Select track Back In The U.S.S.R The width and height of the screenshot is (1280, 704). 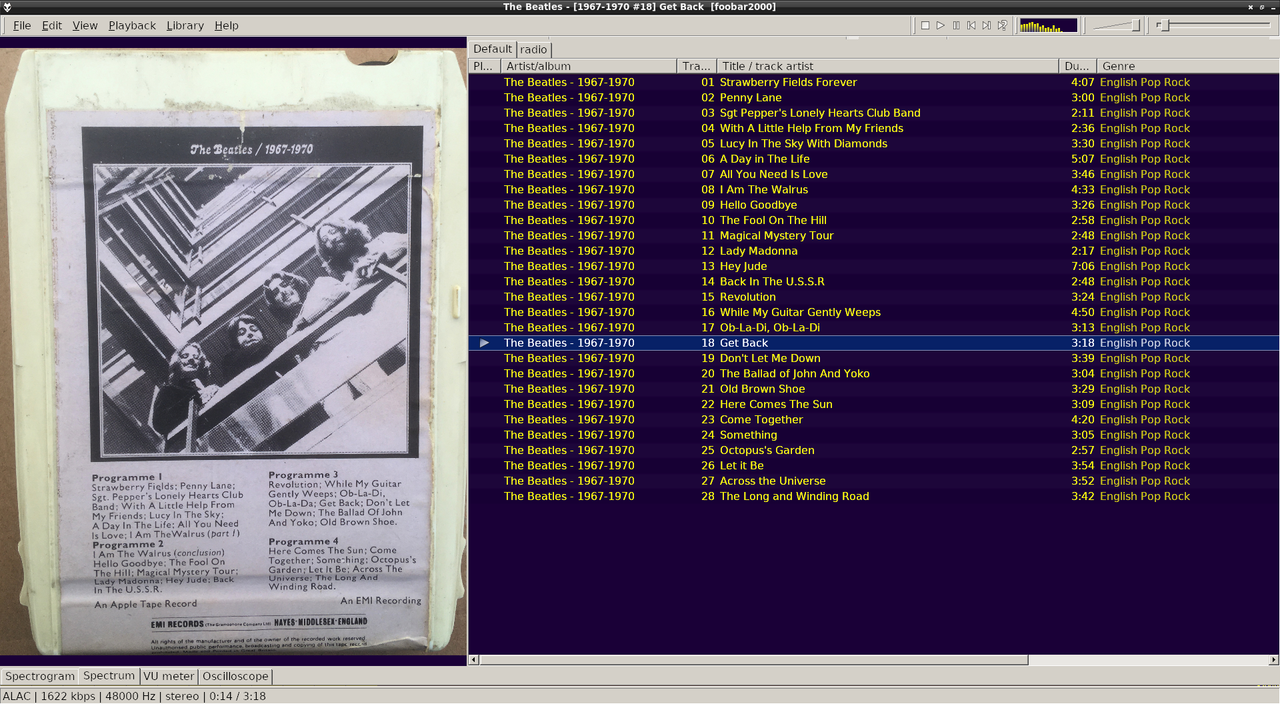point(874,282)
